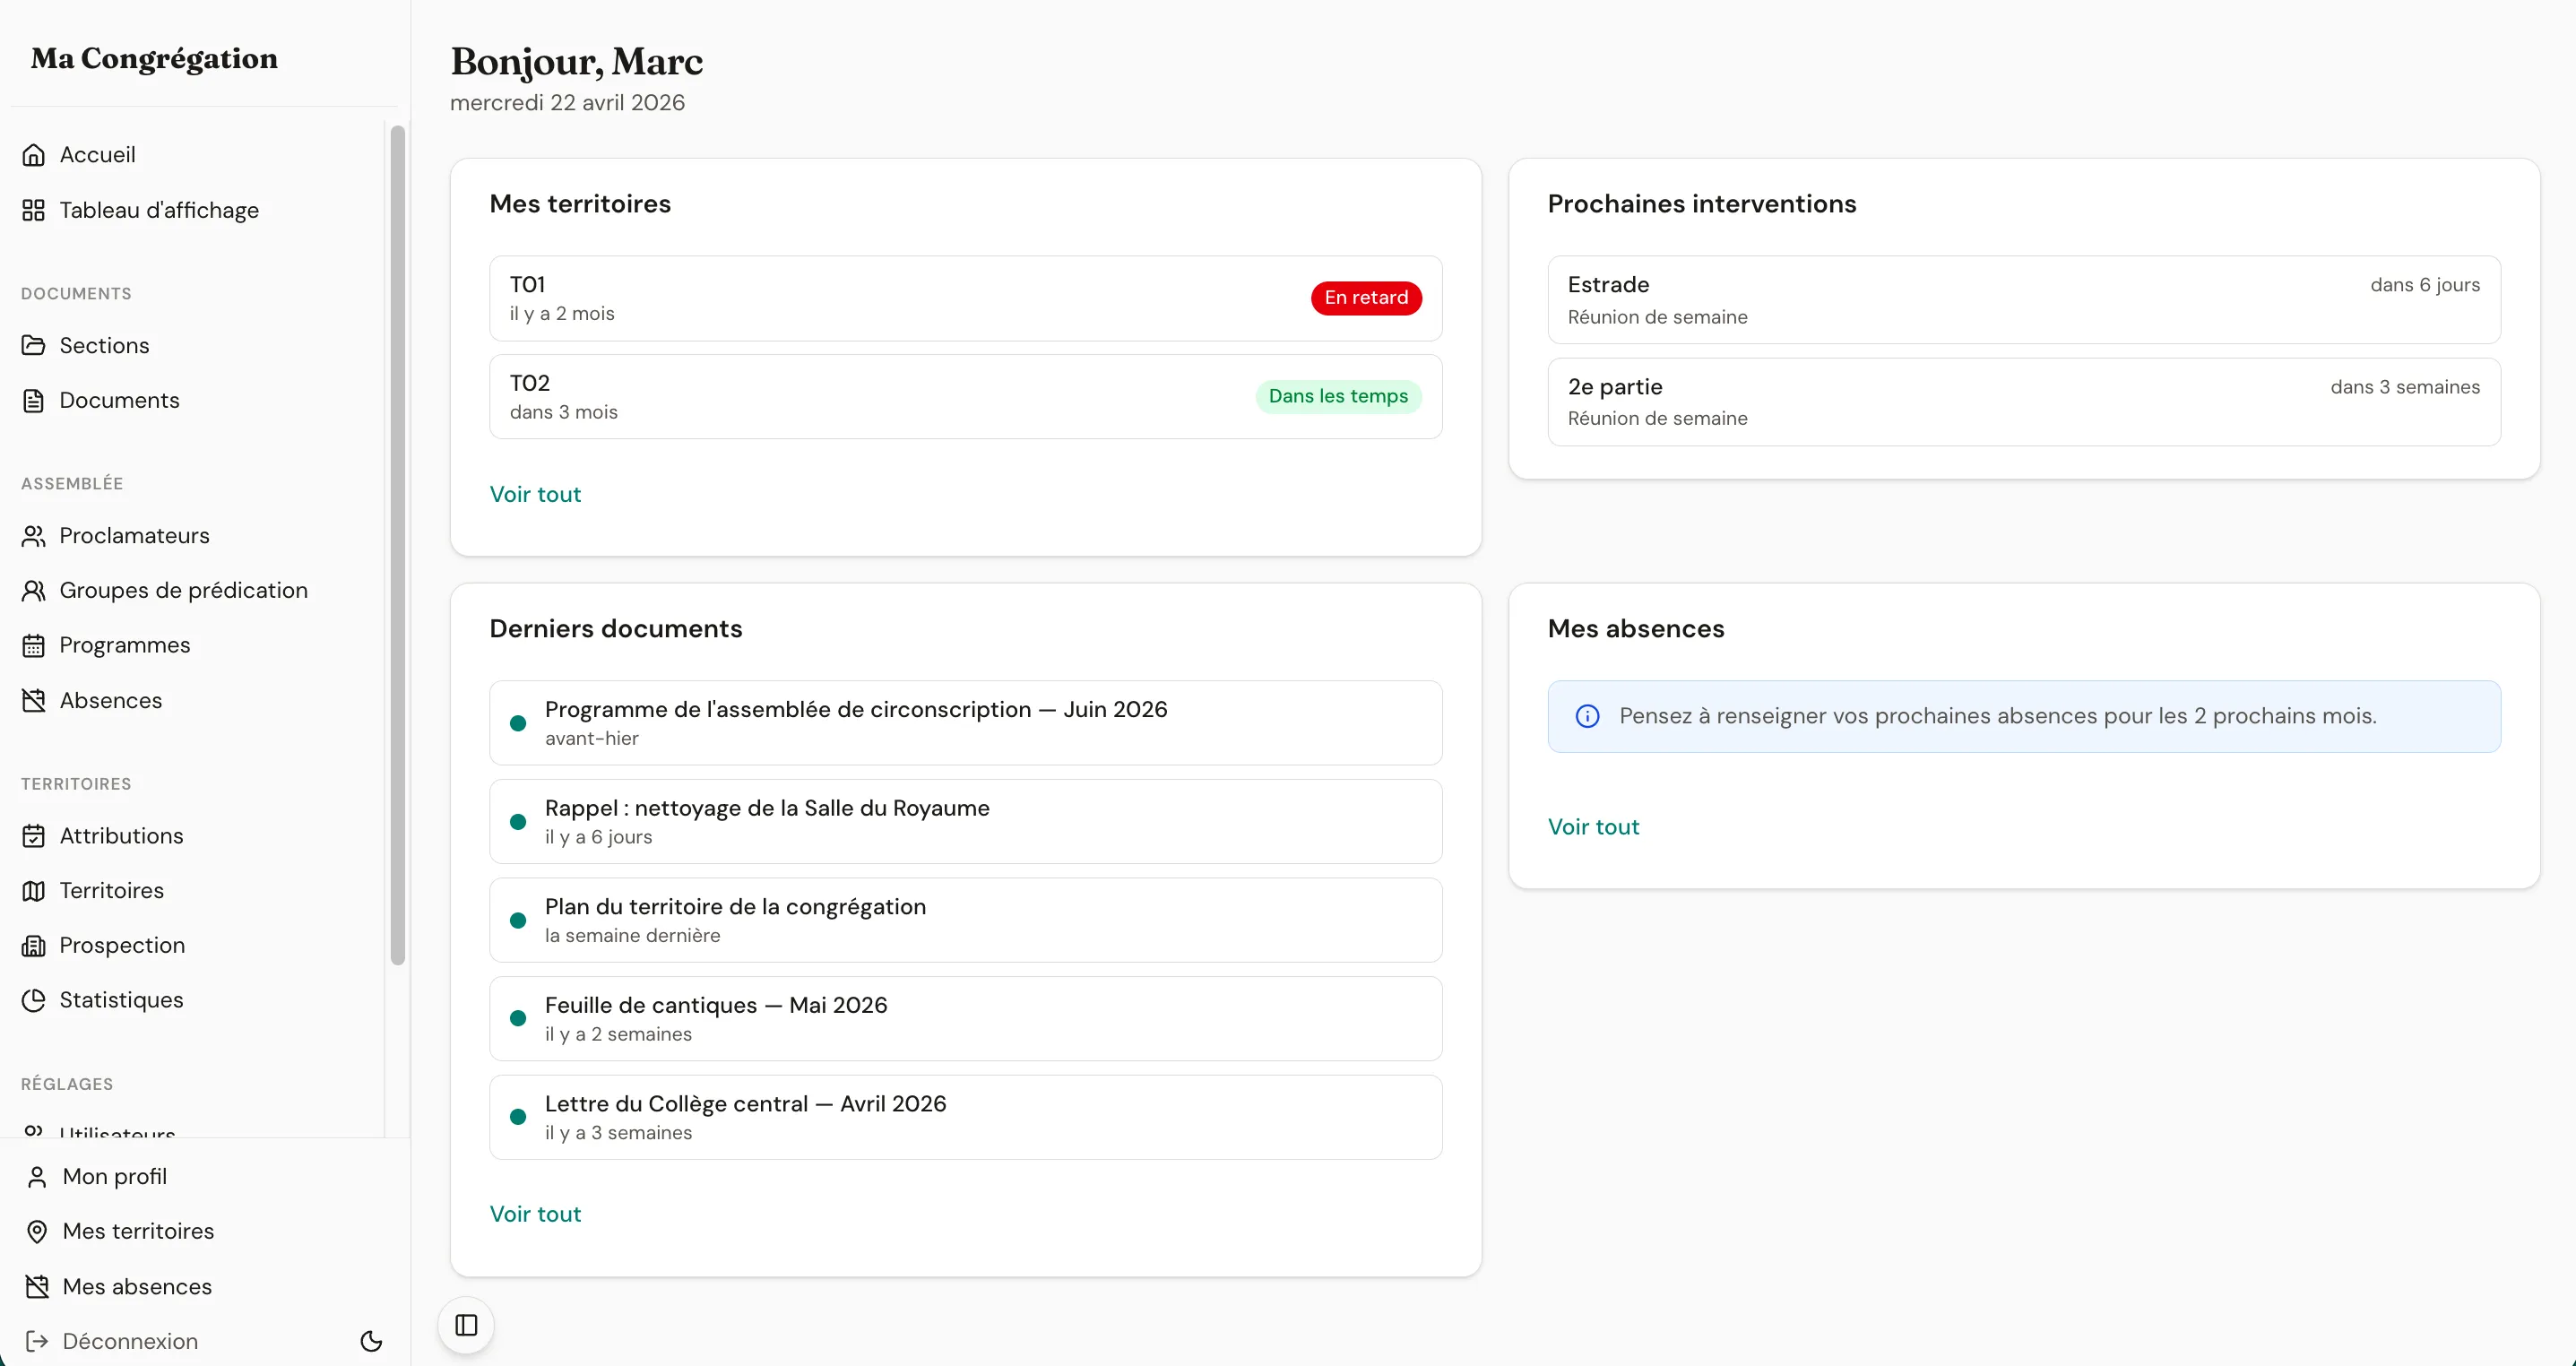This screenshot has height=1366, width=2576.
Task: Open Mon profil
Action: (x=114, y=1177)
